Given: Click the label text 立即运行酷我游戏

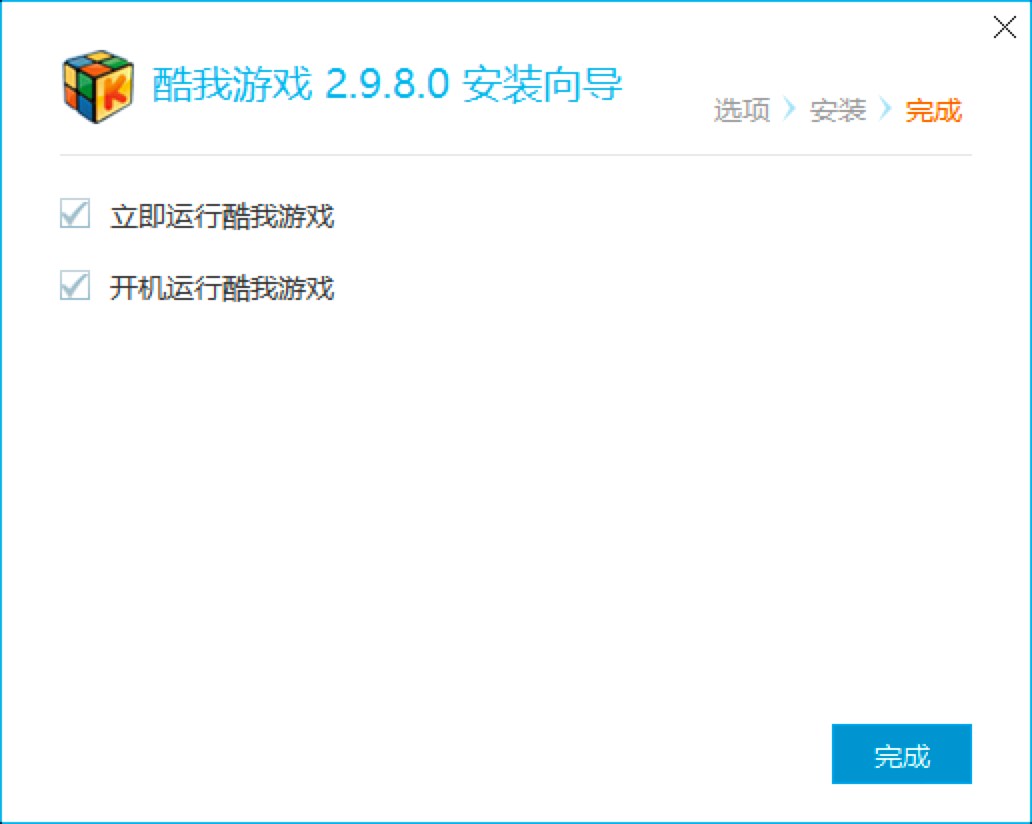Looking at the screenshot, I should tap(222, 216).
